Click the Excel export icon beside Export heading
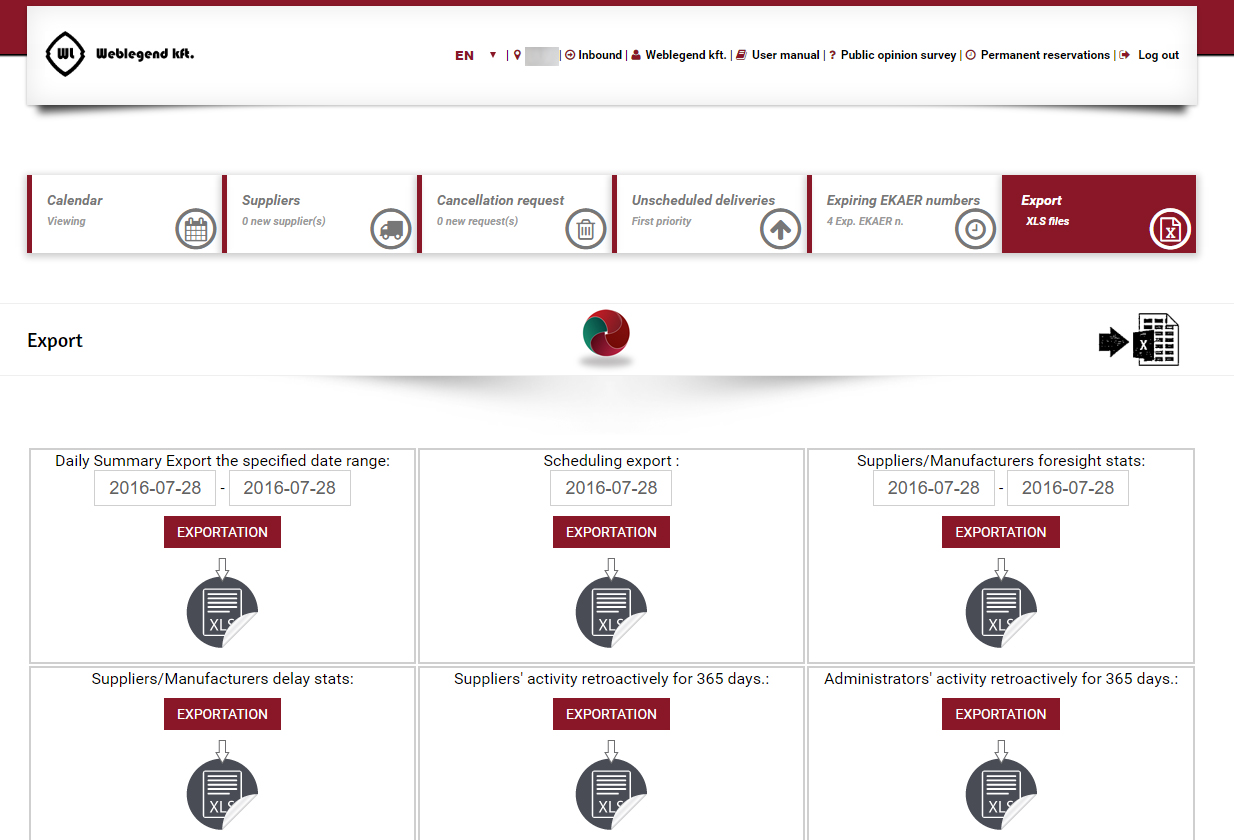 pyautogui.click(x=1139, y=340)
